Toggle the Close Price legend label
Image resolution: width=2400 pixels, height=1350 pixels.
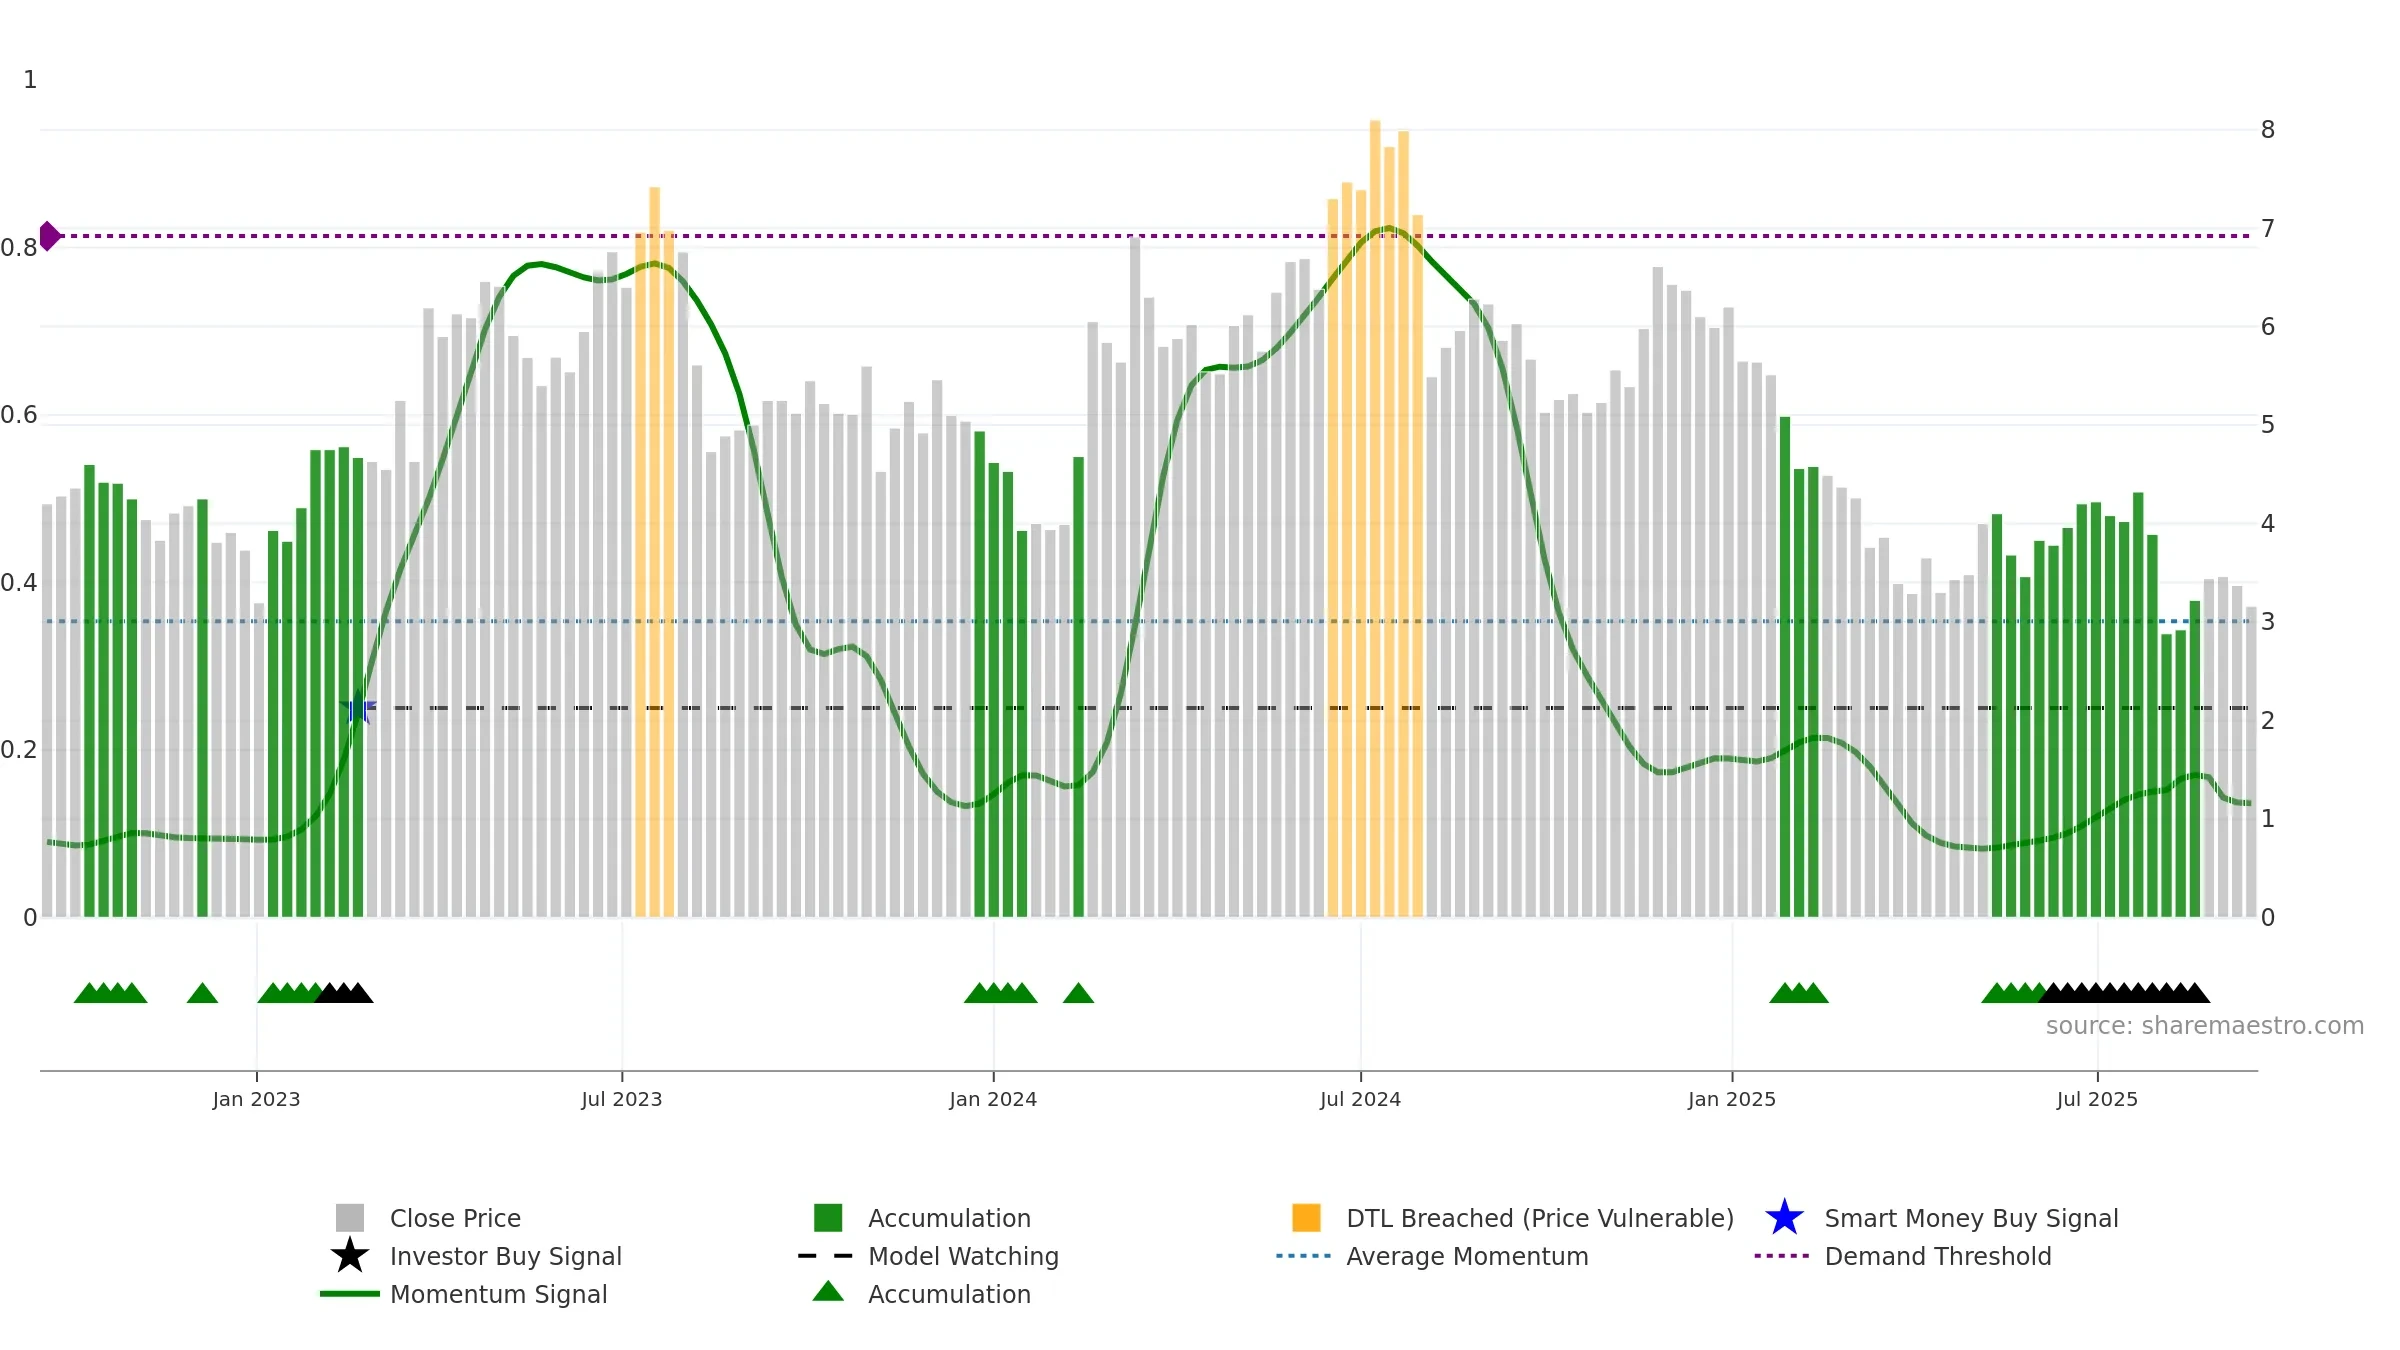[455, 1218]
